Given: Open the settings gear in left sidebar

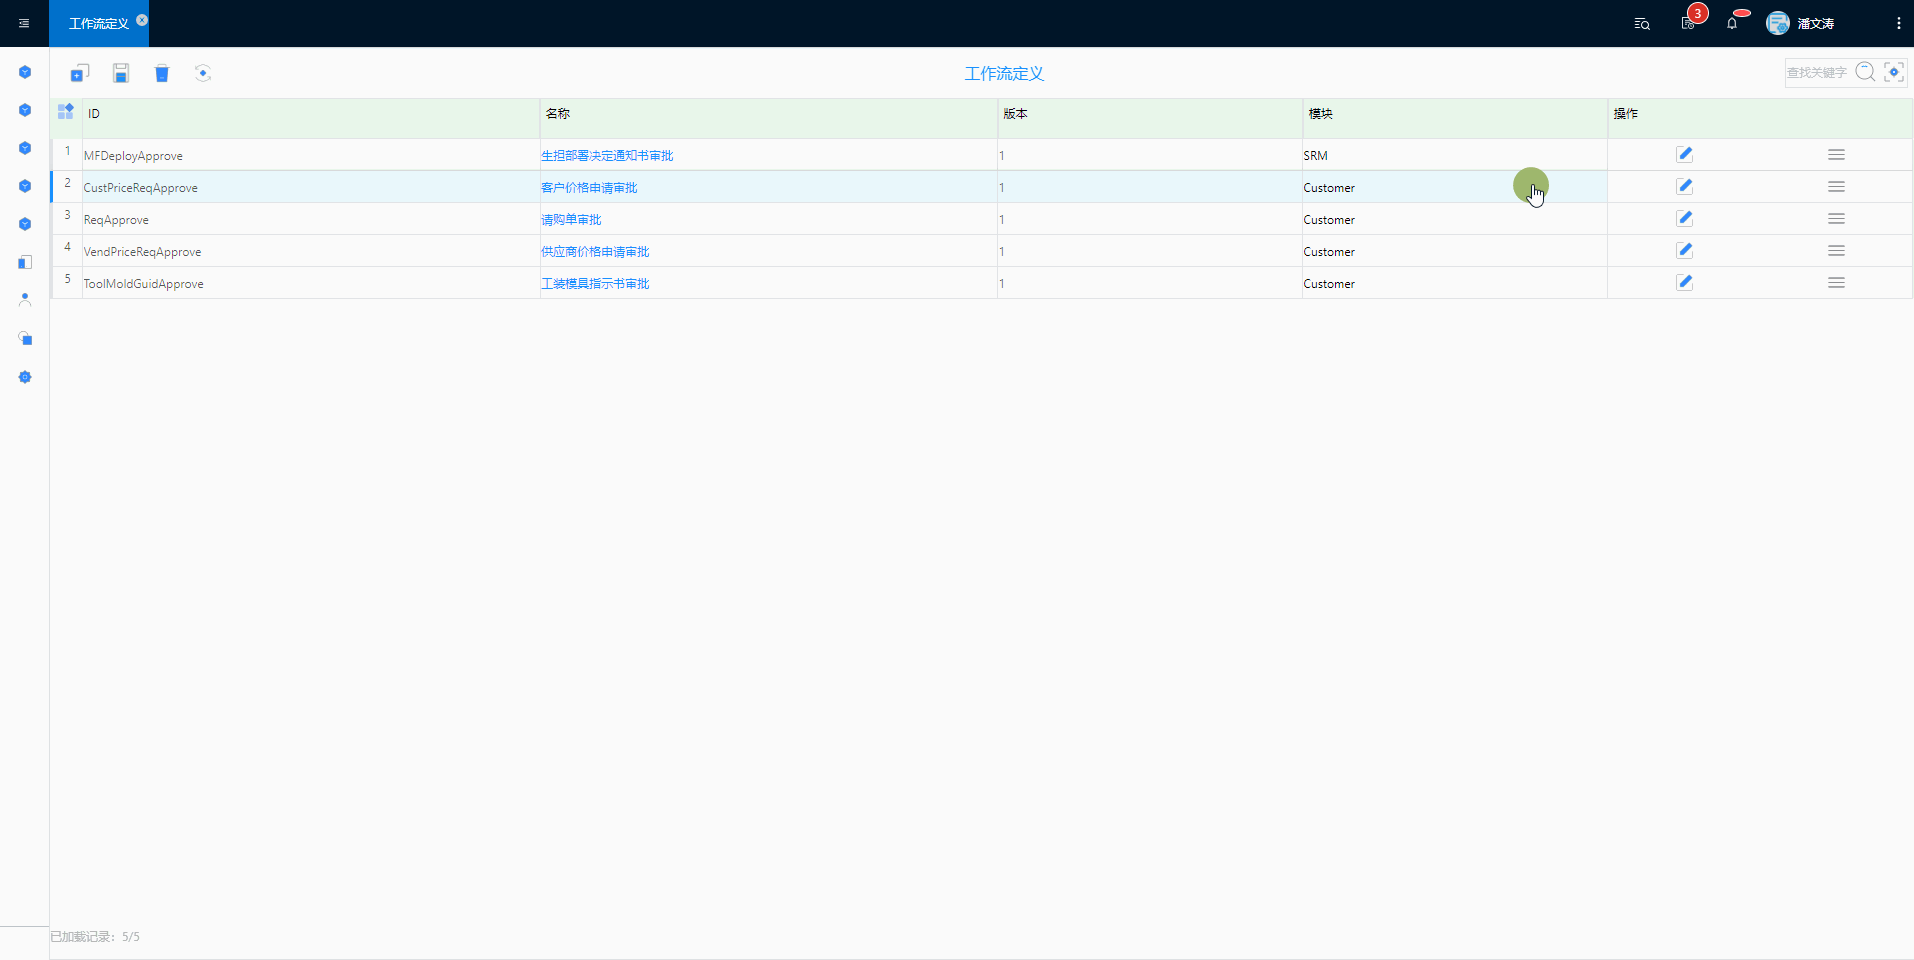Looking at the screenshot, I should [25, 377].
